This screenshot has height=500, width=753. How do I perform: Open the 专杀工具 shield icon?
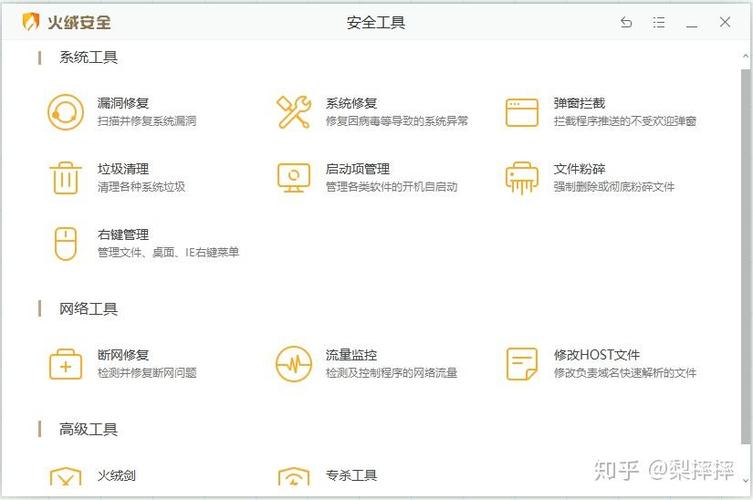(x=293, y=476)
